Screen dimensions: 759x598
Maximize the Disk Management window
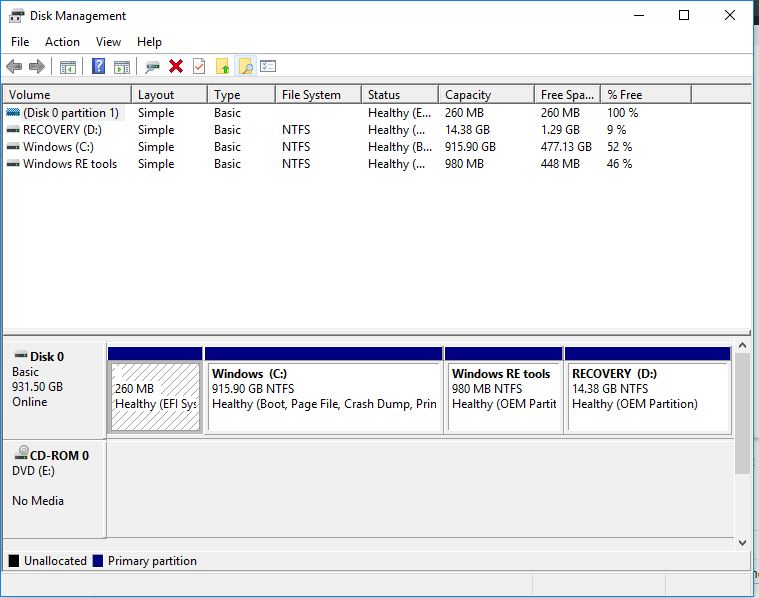pyautogui.click(x=684, y=15)
